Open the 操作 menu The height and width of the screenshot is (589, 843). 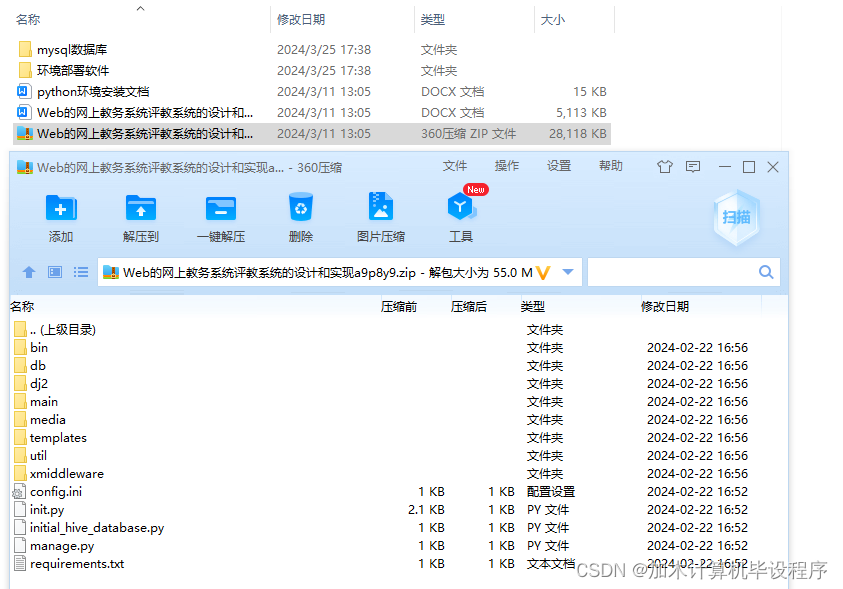coord(506,166)
